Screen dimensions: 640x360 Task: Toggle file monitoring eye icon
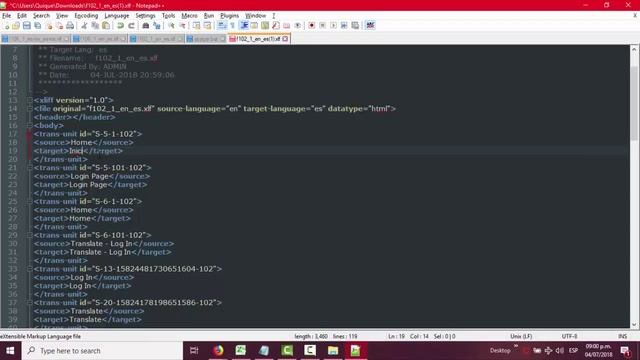pos(298,25)
